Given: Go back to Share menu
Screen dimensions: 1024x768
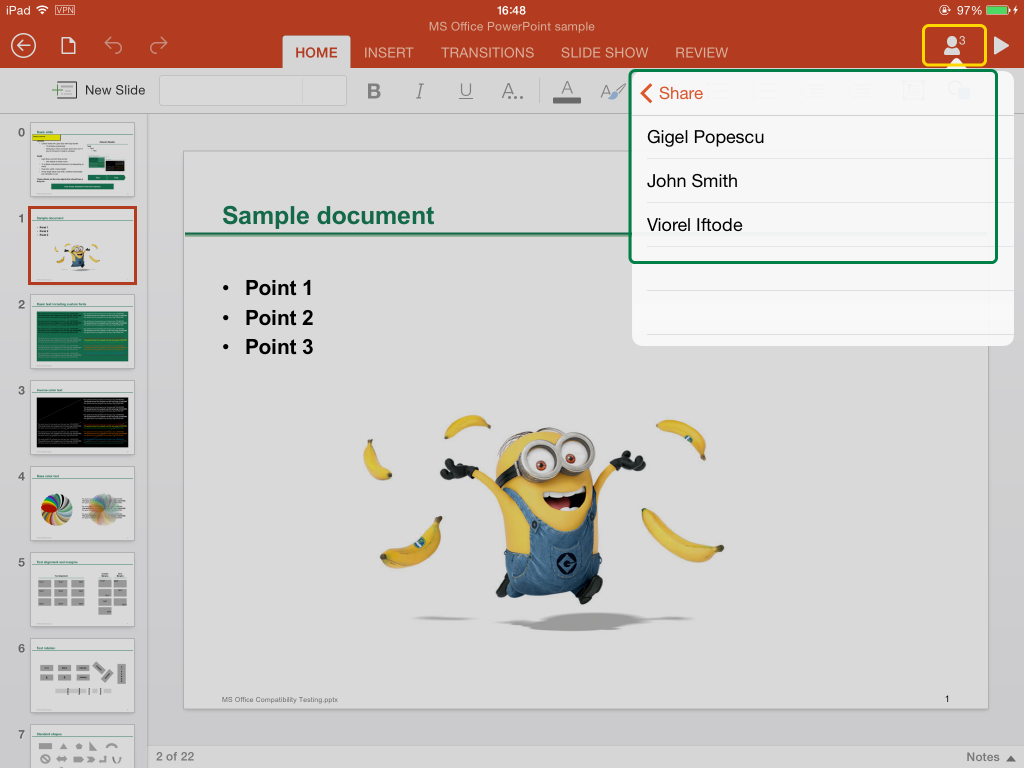Looking at the screenshot, I should (x=672, y=93).
